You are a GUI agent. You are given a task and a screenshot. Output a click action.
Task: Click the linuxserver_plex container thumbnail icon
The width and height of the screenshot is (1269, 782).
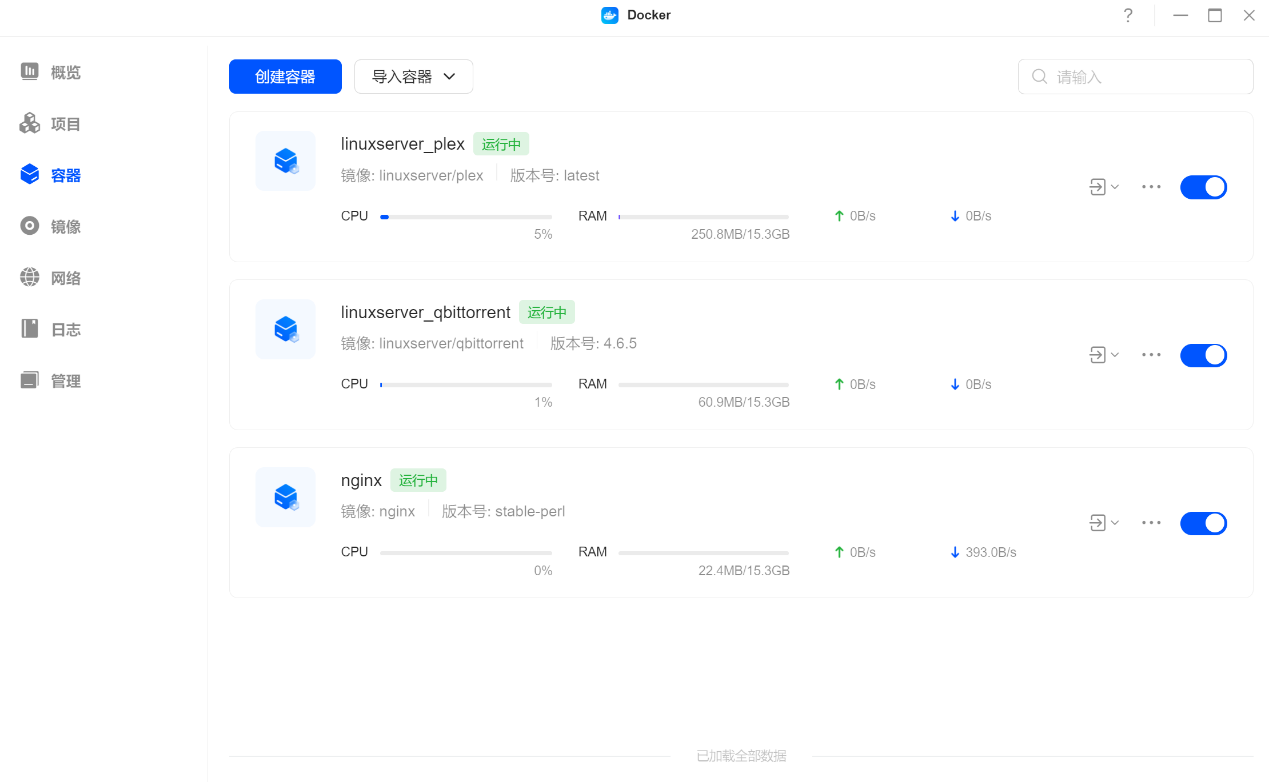(286, 161)
